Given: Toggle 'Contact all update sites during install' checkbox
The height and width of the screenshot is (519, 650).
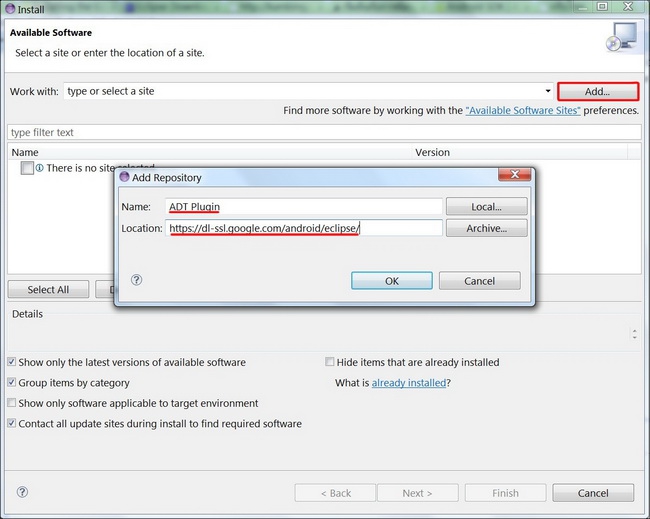Looking at the screenshot, I should (x=12, y=423).
